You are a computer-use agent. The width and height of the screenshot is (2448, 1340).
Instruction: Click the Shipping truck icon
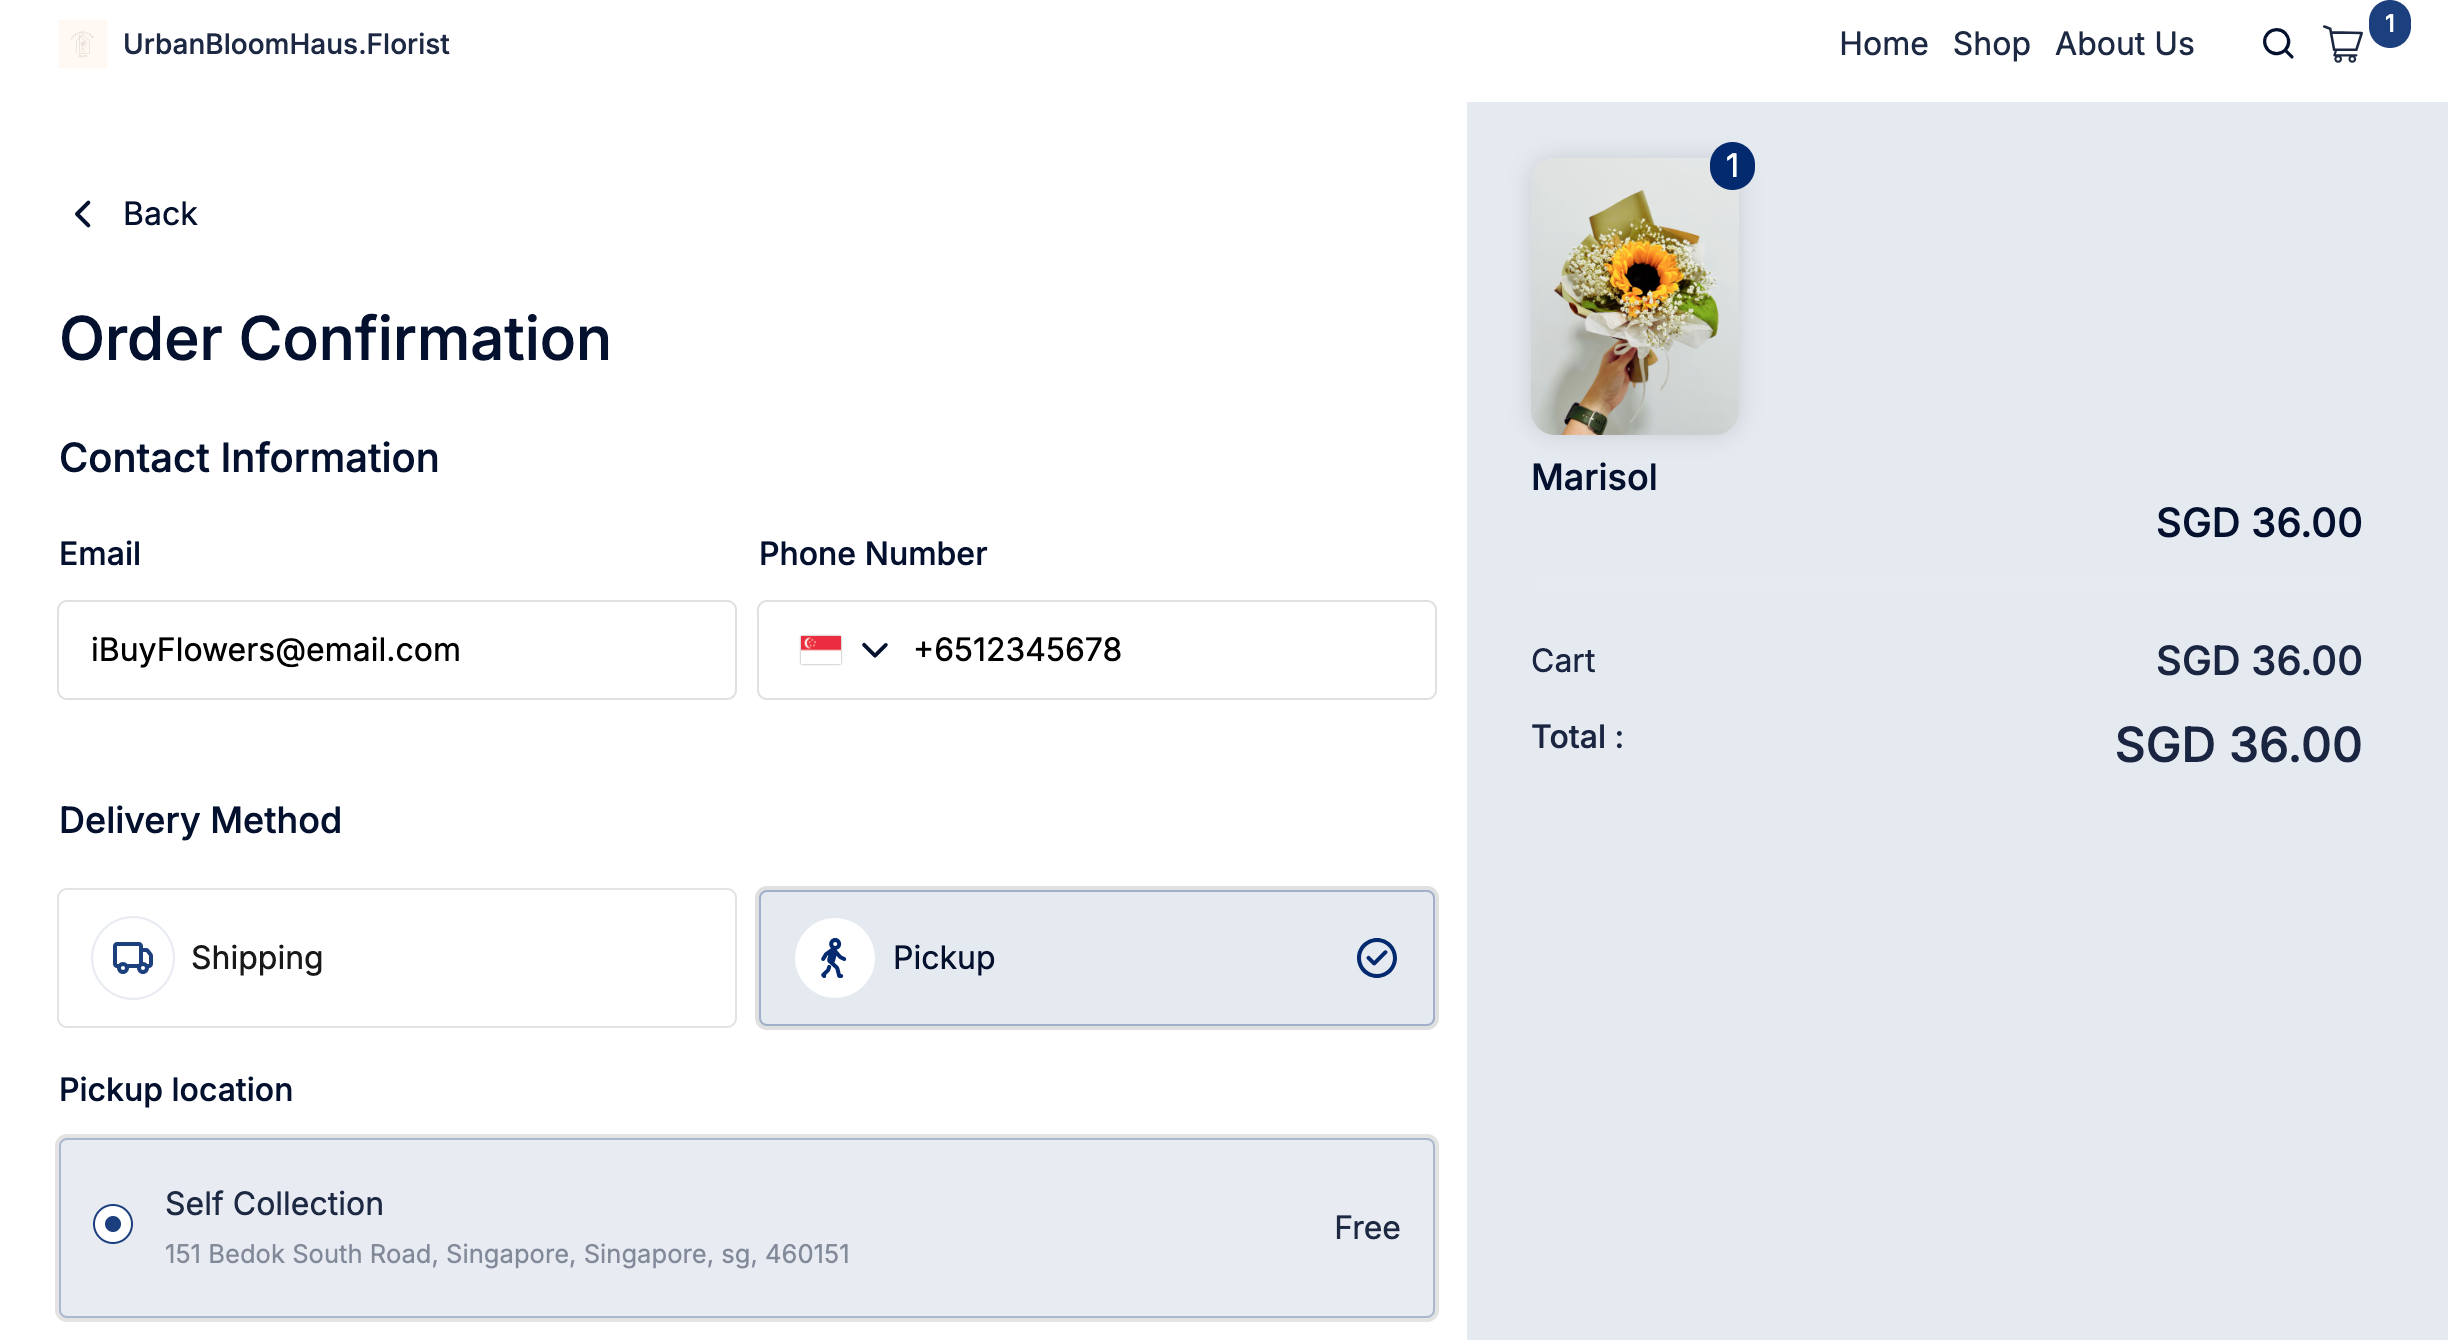pos(133,957)
